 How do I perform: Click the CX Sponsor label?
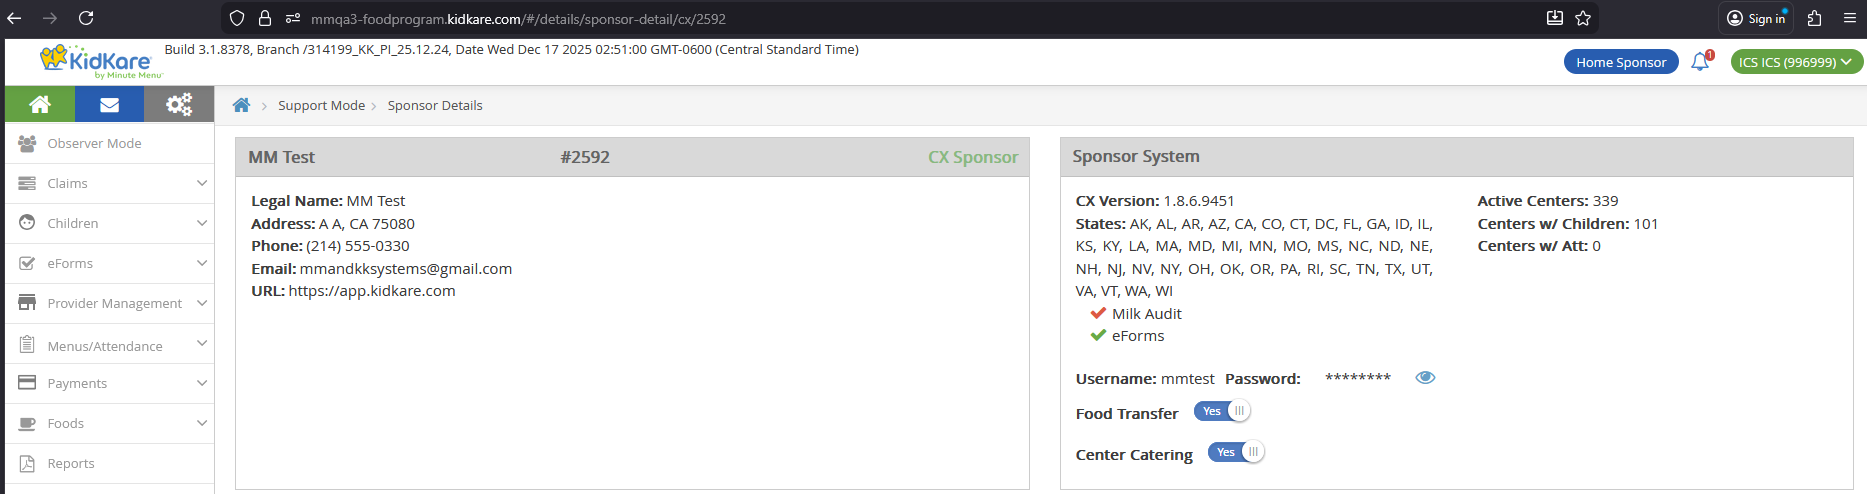tap(973, 157)
